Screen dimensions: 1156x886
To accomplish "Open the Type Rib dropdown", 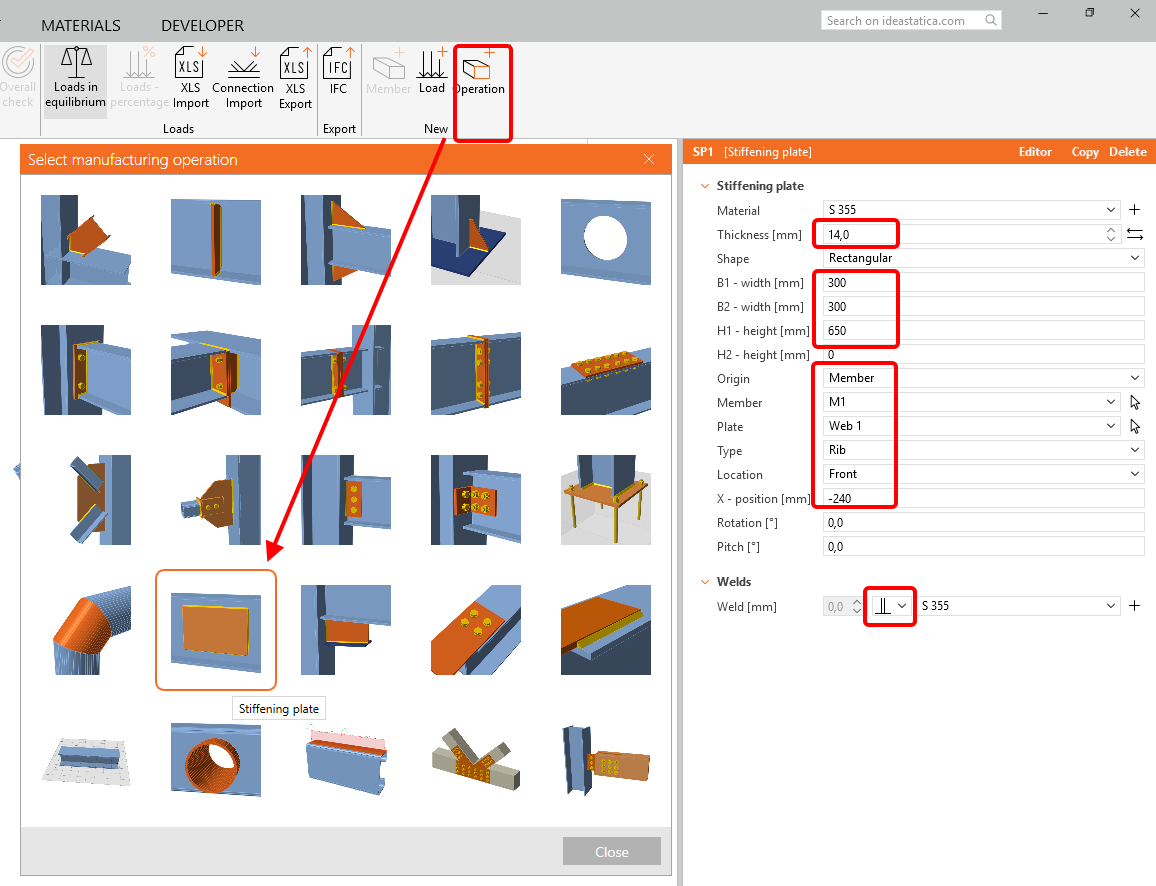I will pos(983,450).
